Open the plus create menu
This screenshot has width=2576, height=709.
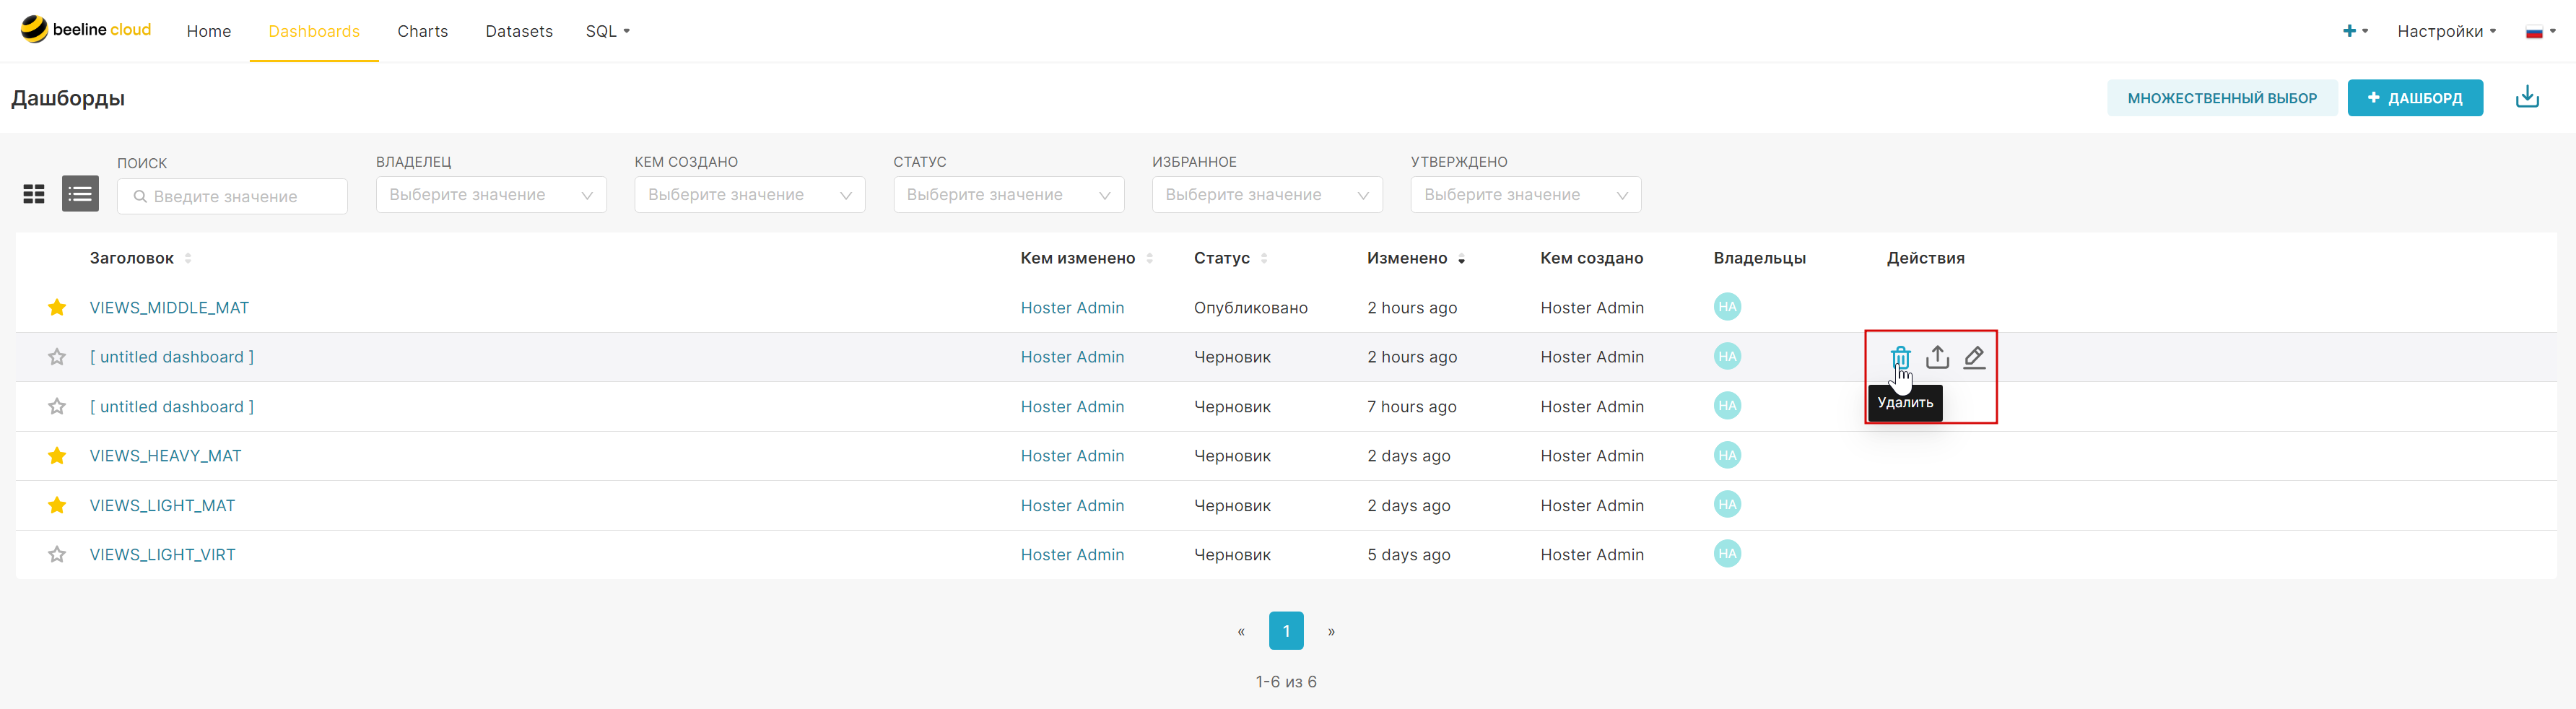[x=2355, y=31]
